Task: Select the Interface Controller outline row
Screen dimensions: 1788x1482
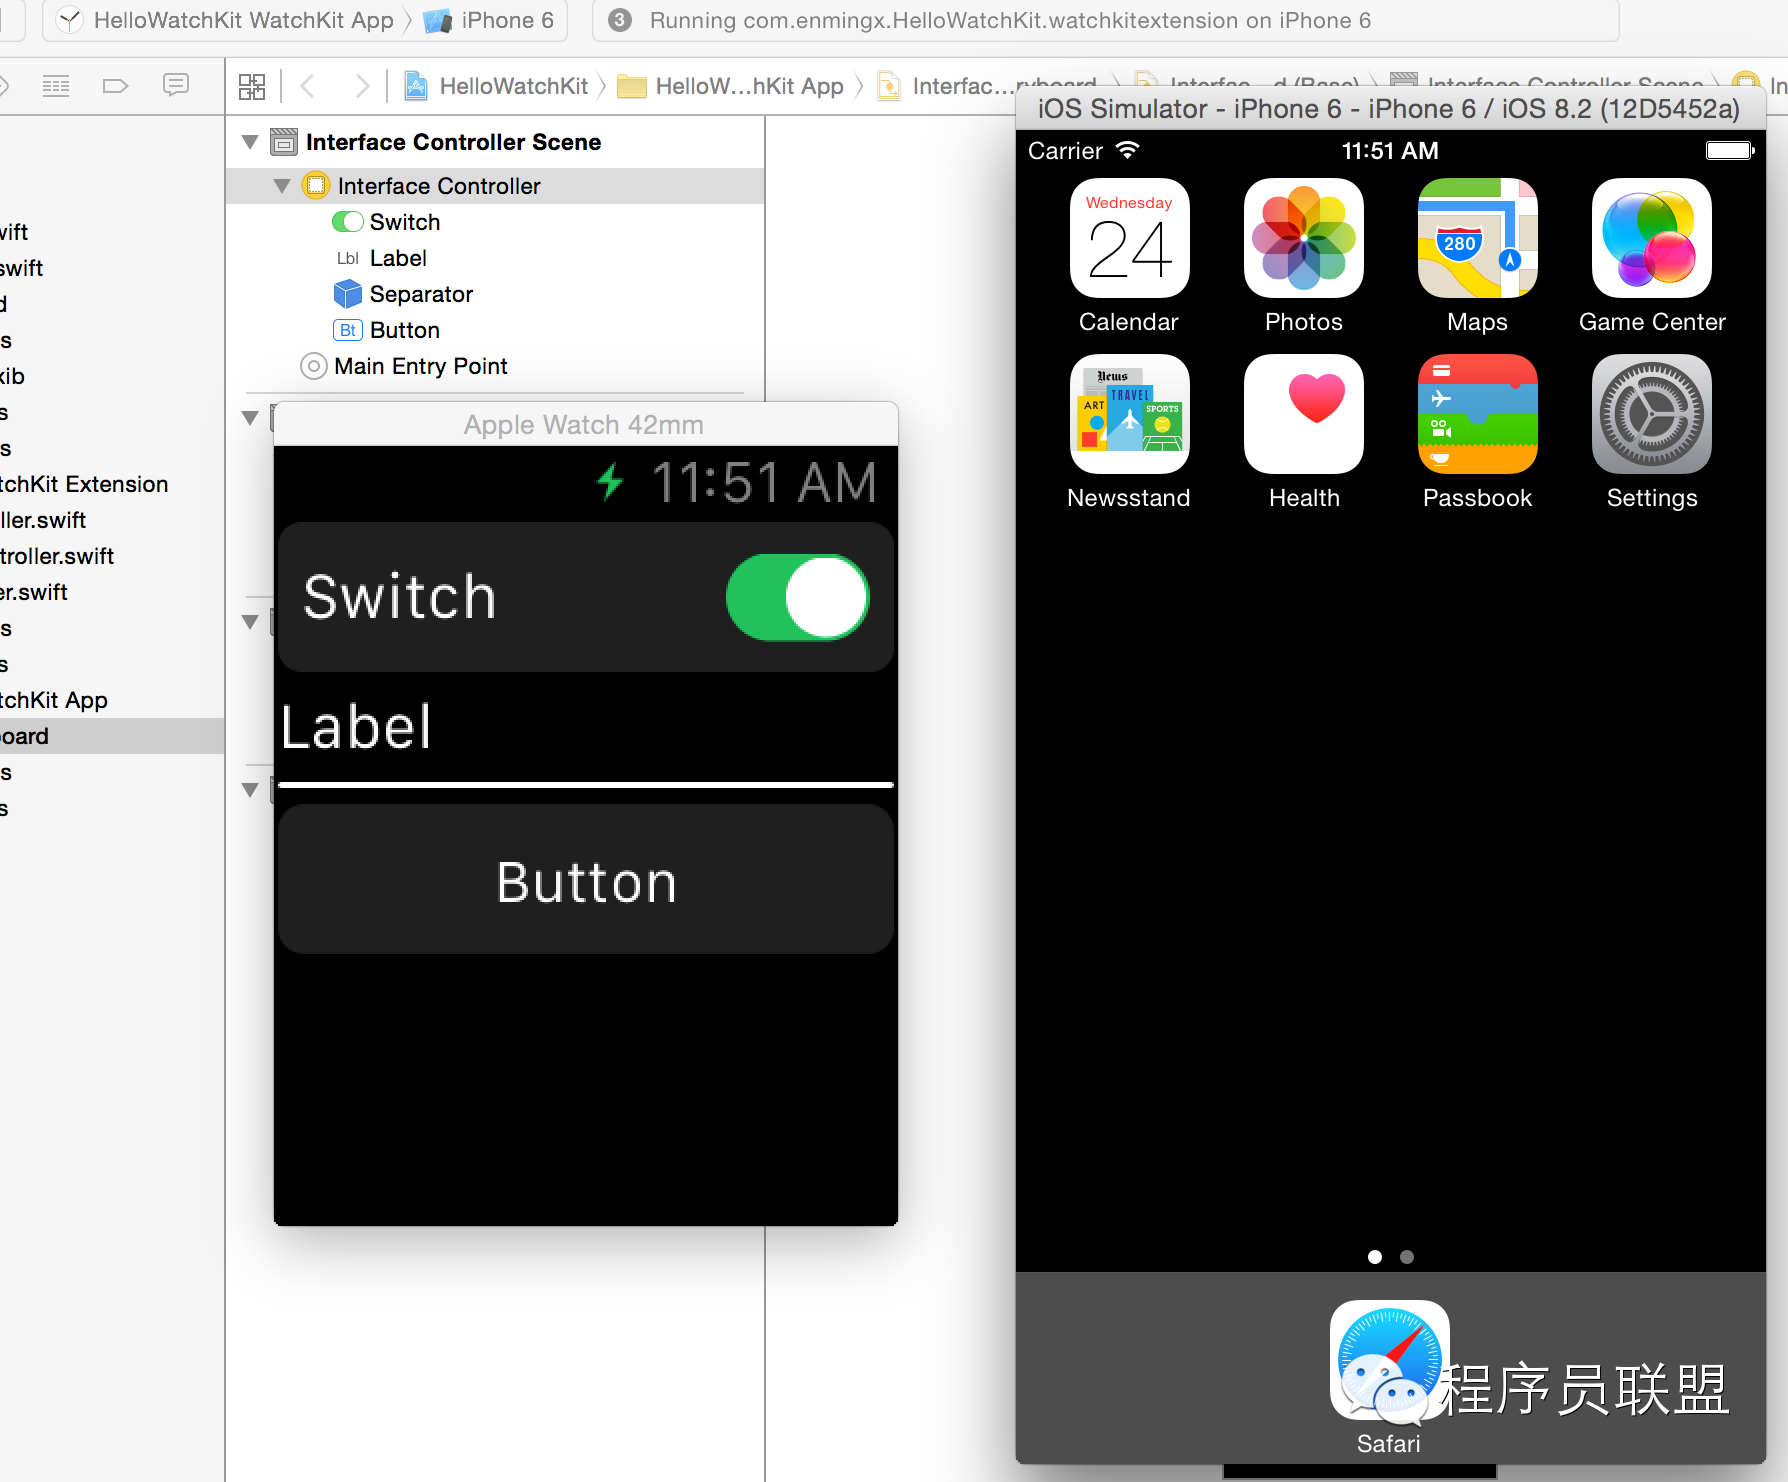Action: (495, 186)
